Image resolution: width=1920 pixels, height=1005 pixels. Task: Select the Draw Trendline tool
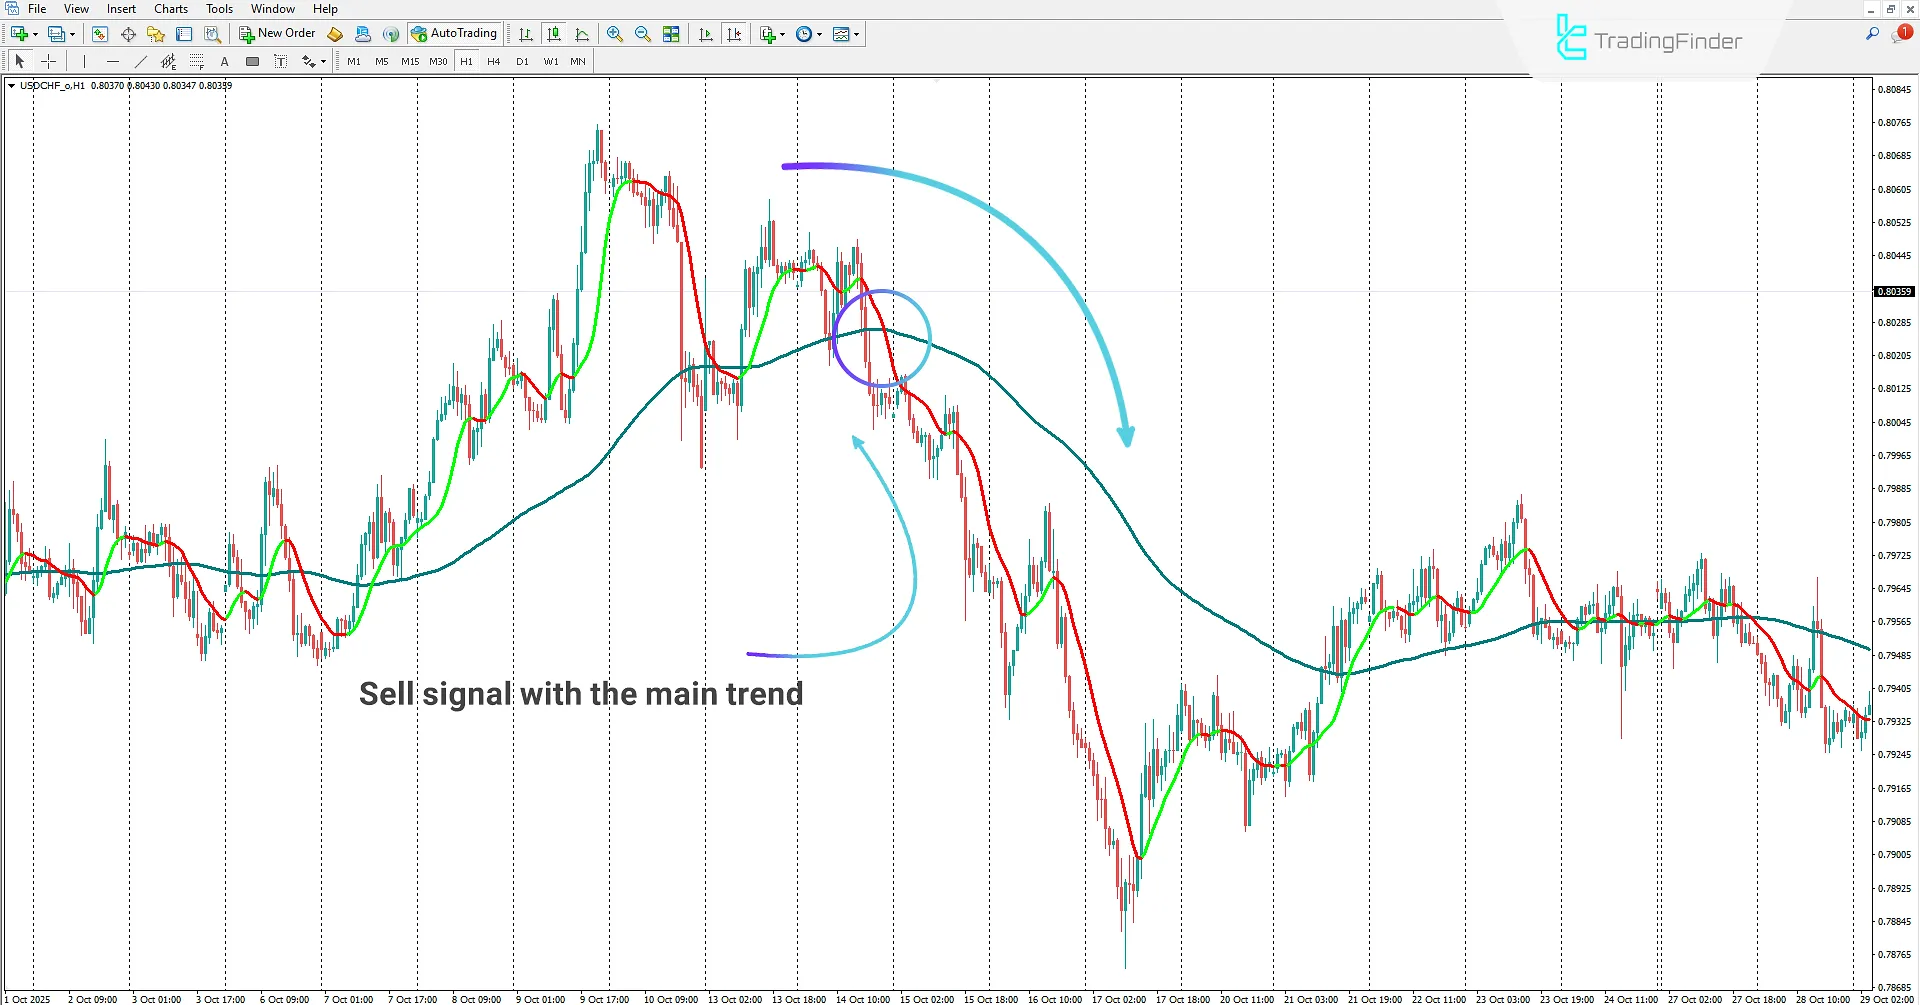point(140,61)
